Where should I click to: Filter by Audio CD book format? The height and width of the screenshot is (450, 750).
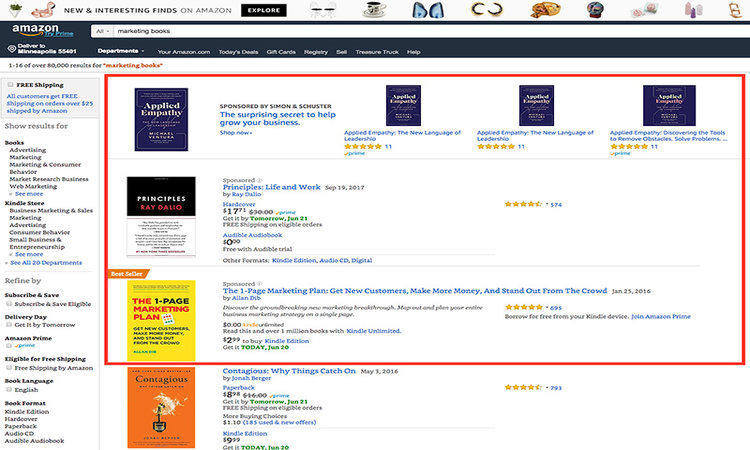coord(19,433)
